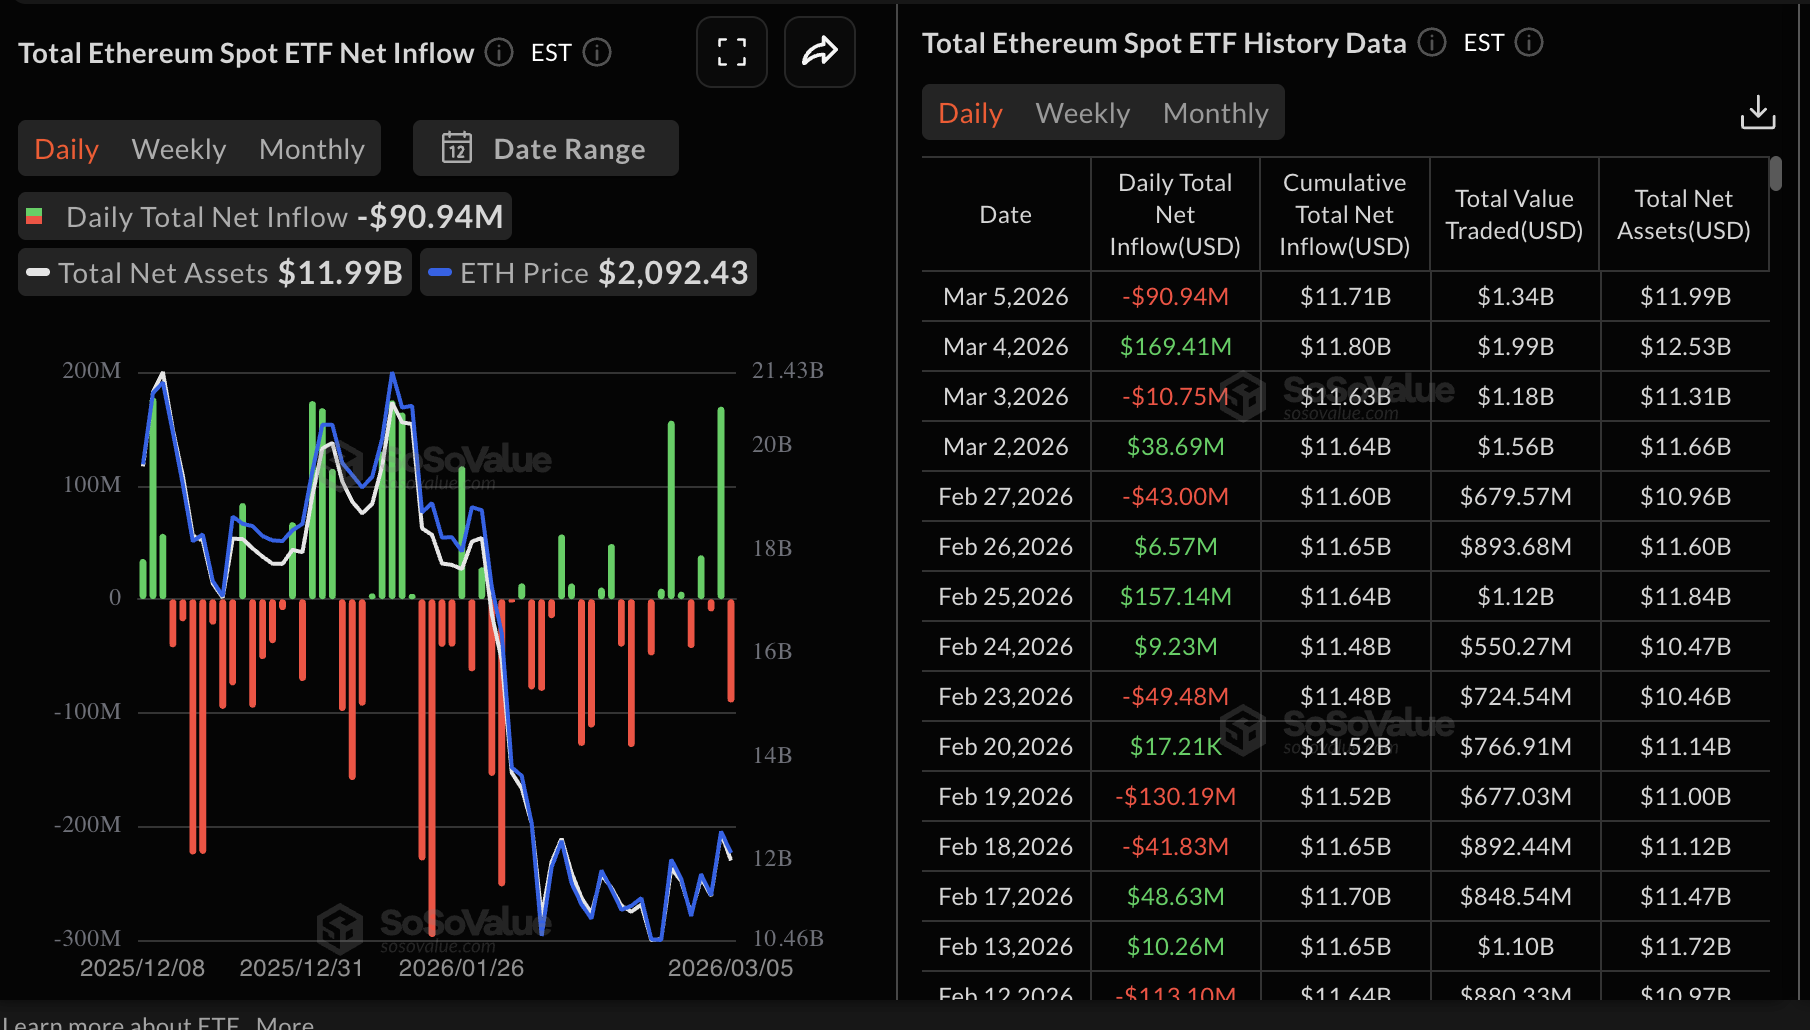Click the info icon beside Net Inflow title
Image resolution: width=1810 pixels, height=1030 pixels.
tap(499, 52)
